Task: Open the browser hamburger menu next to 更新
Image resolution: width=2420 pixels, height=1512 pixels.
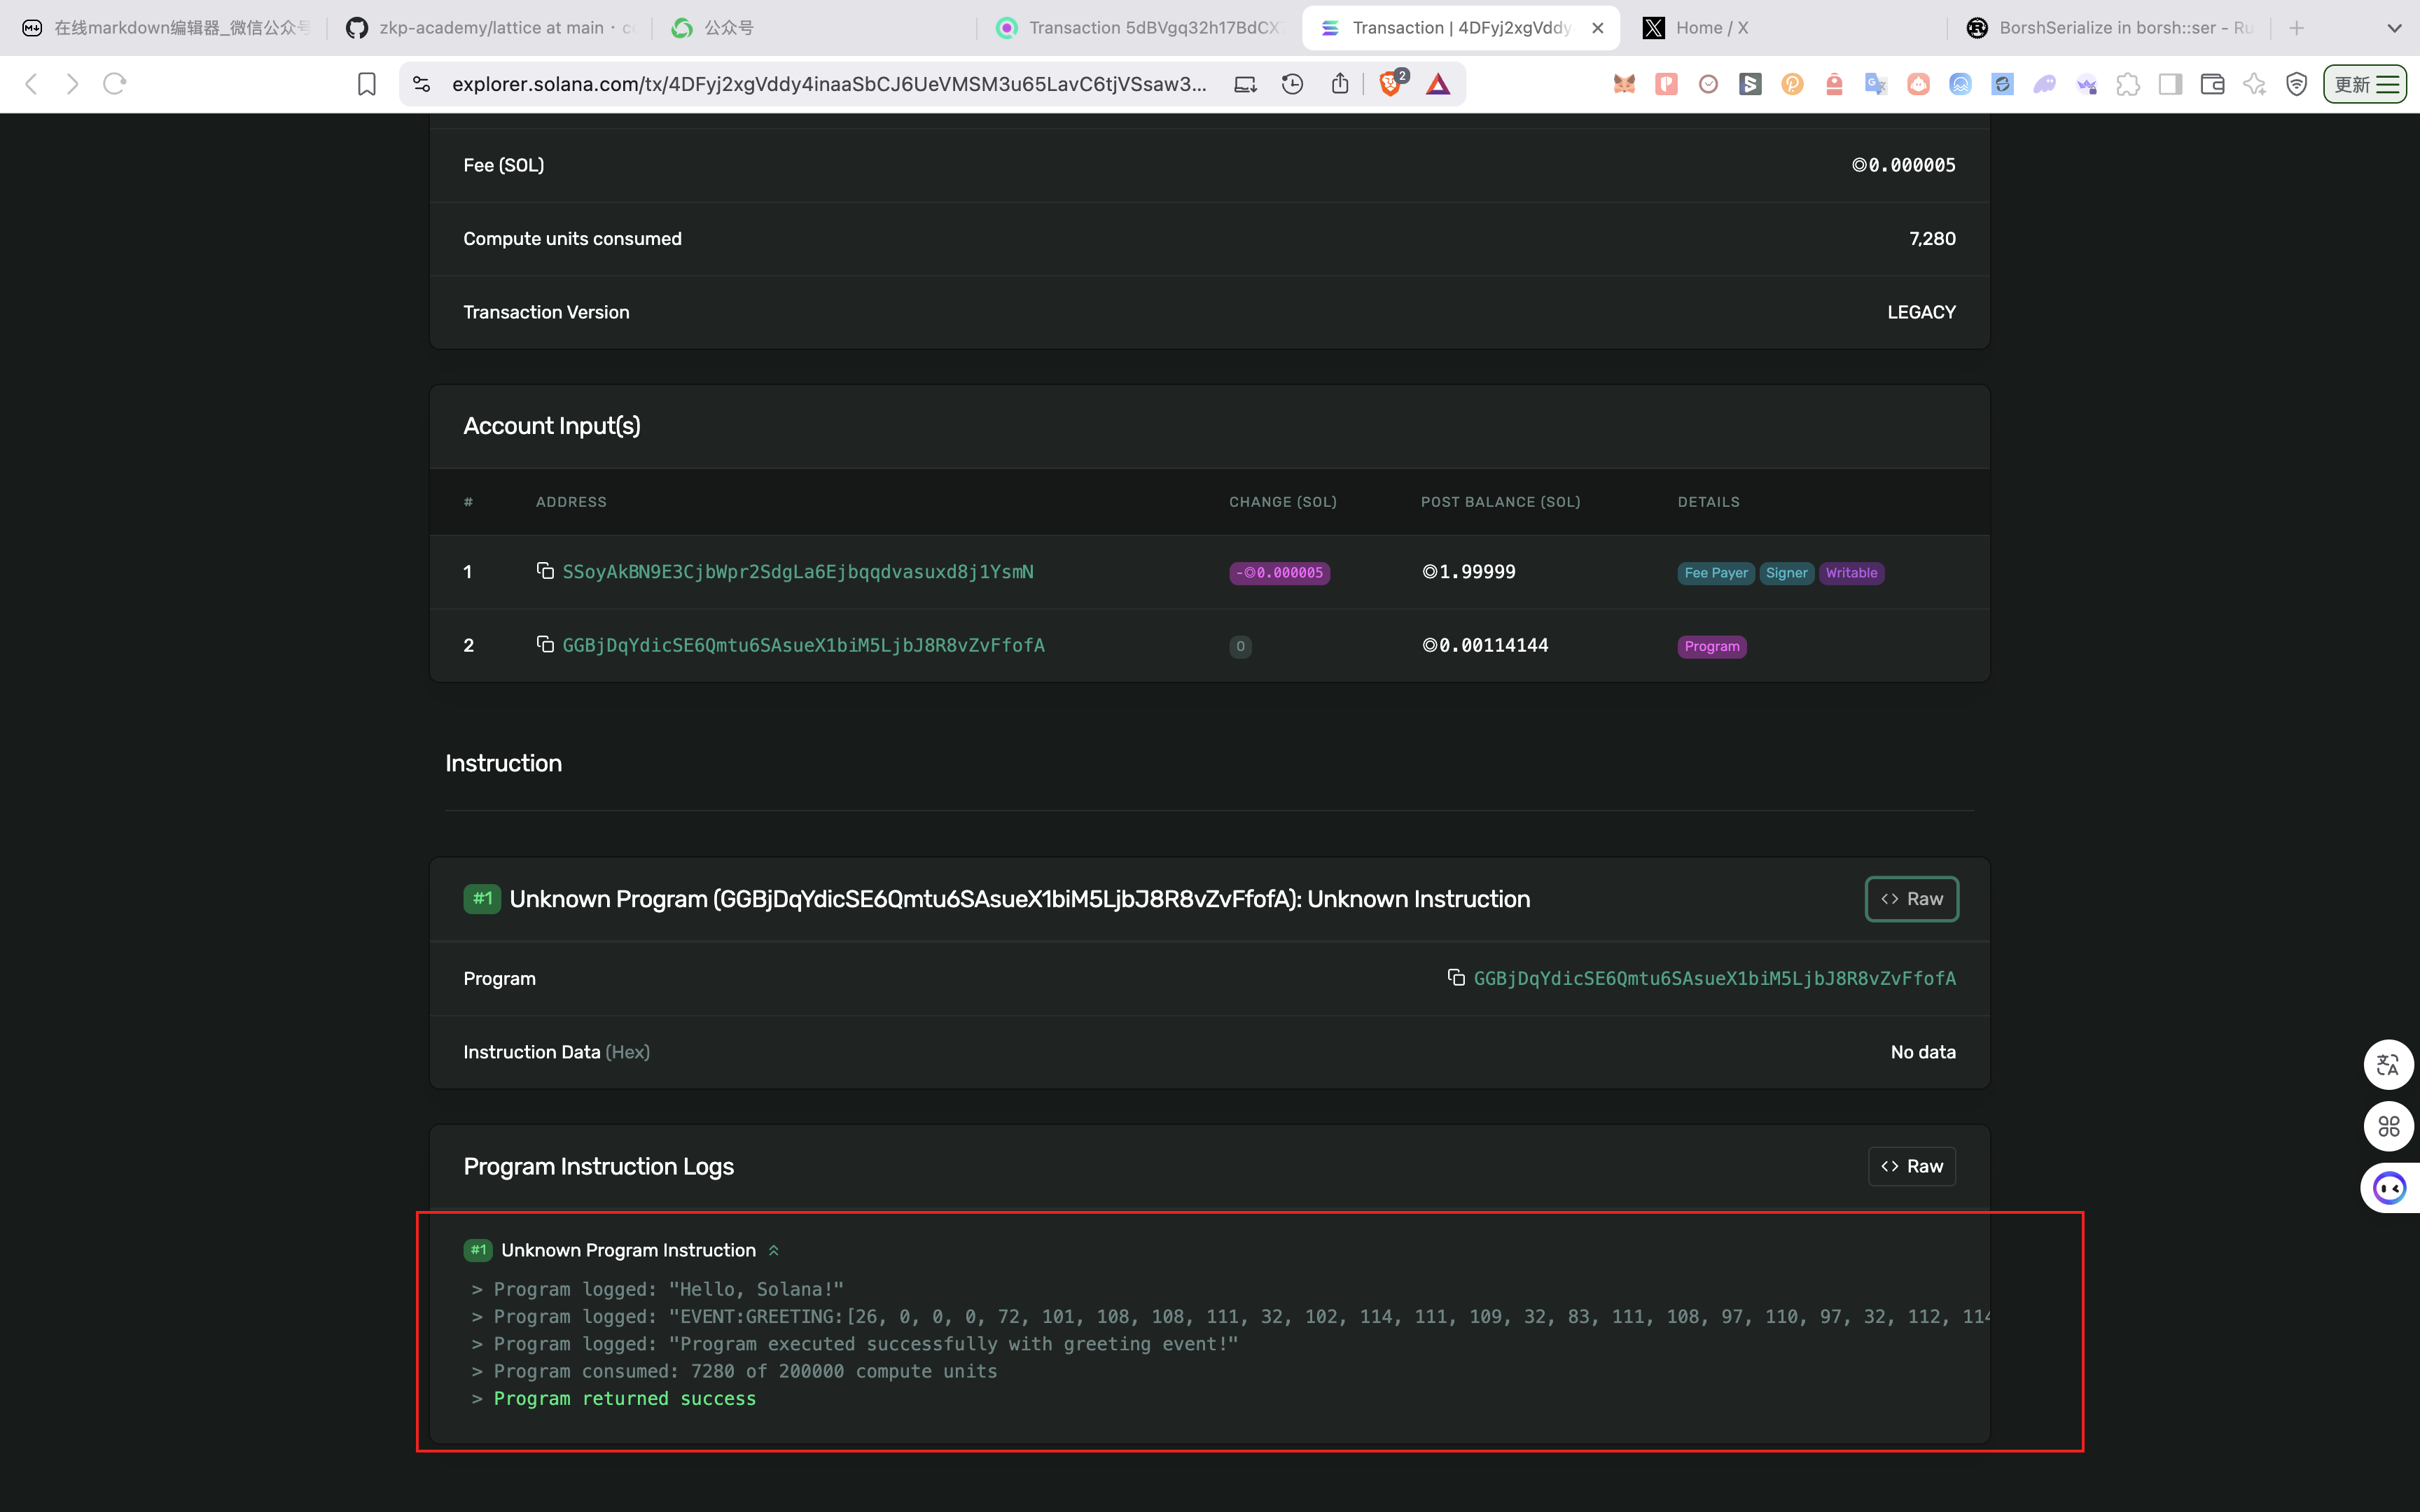Action: (2388, 84)
